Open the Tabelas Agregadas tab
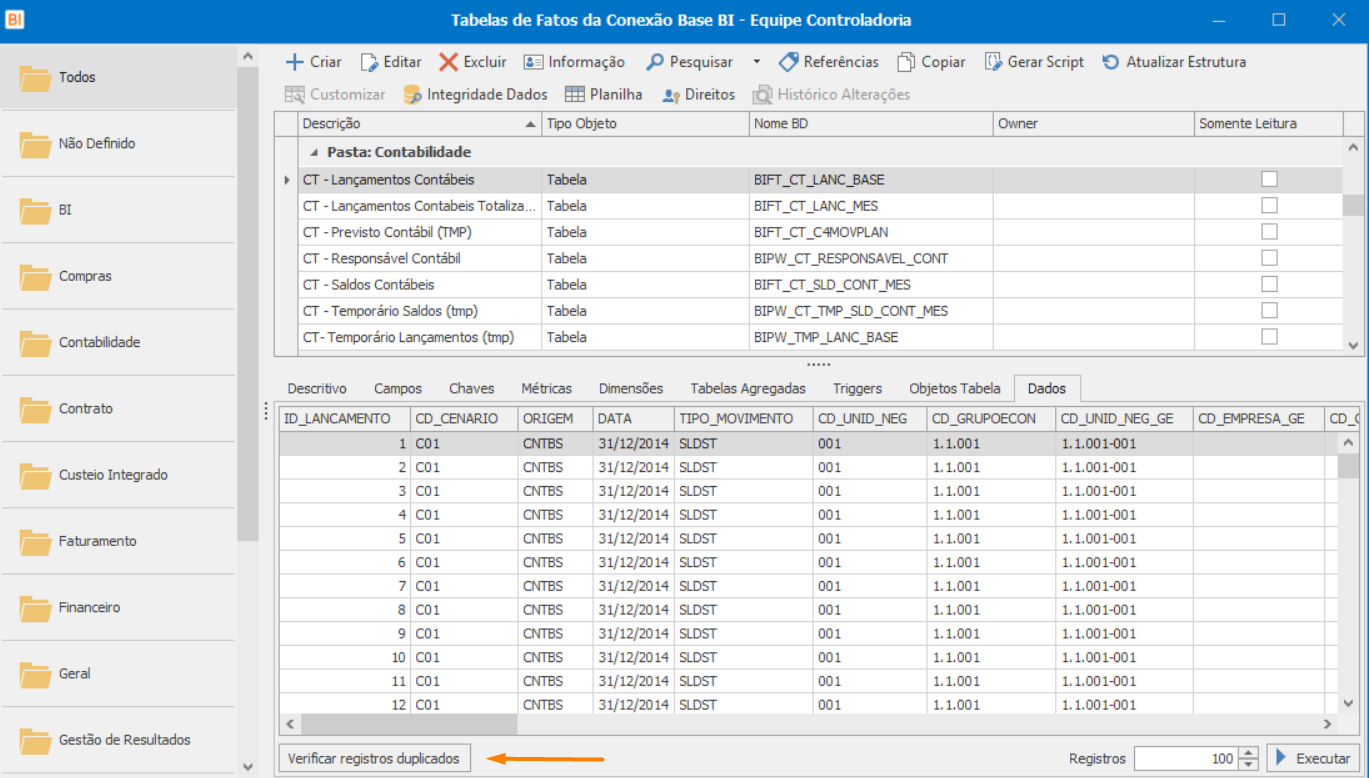The width and height of the screenshot is (1369, 778). (748, 388)
